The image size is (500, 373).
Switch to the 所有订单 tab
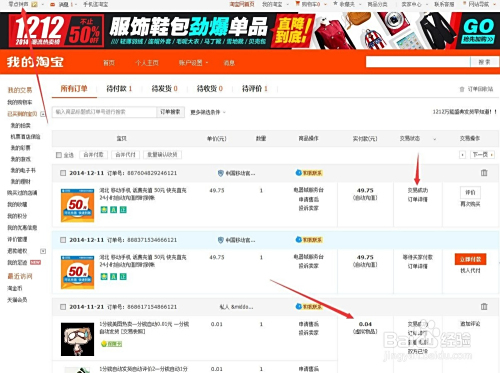click(x=74, y=88)
